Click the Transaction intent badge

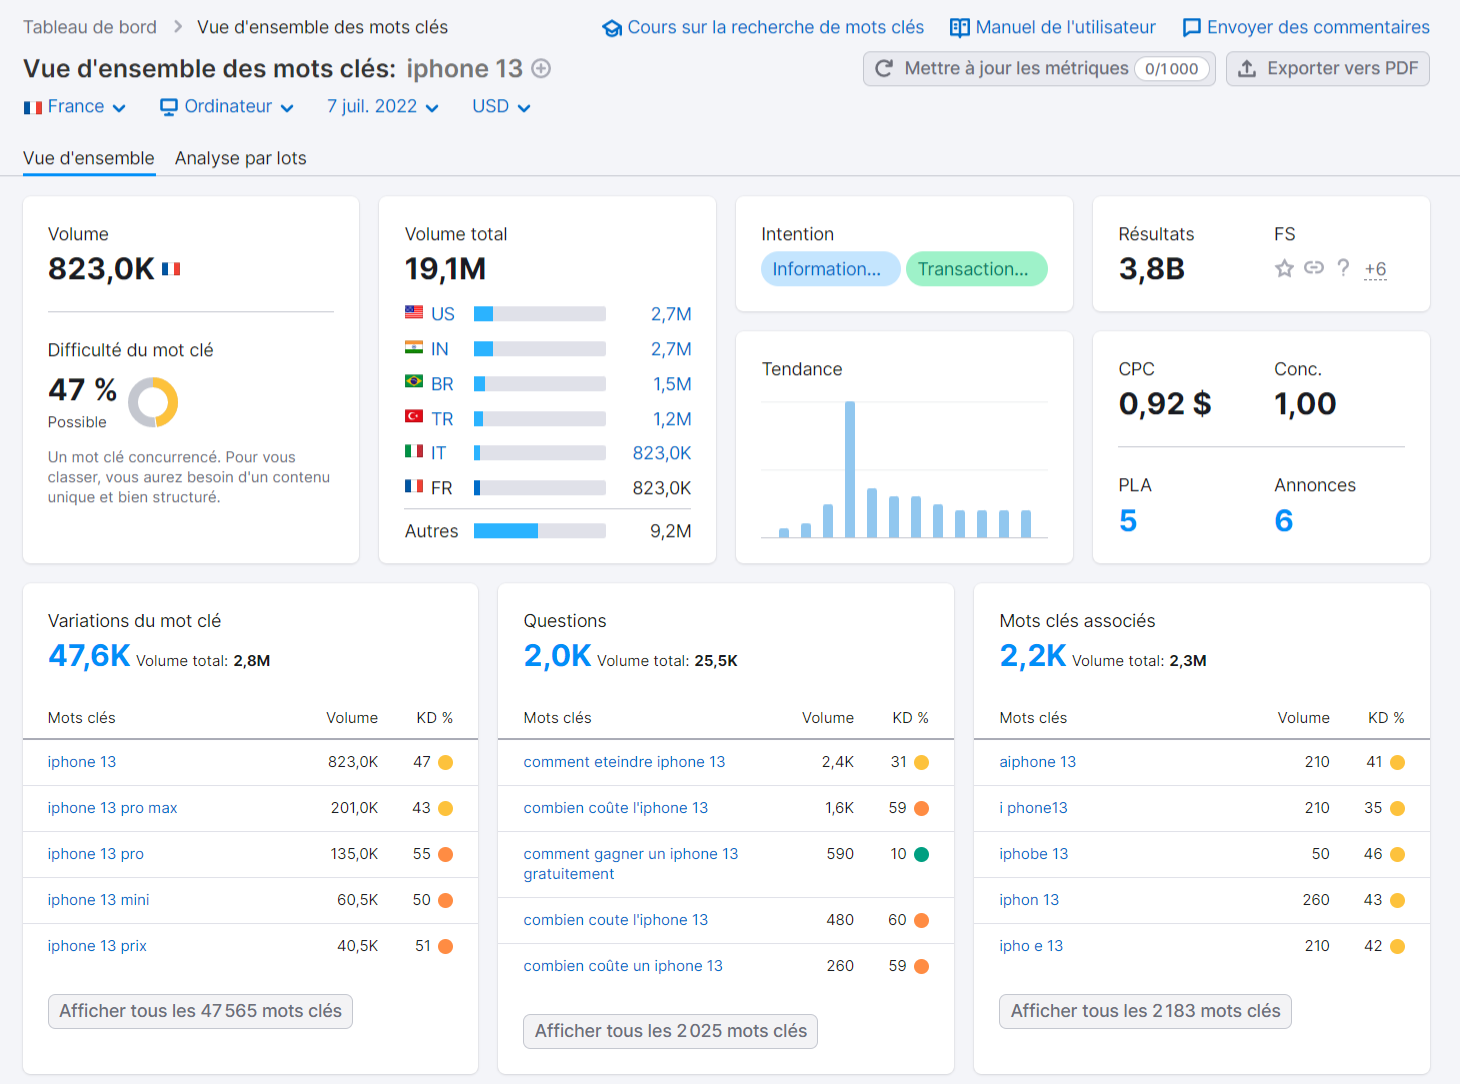coord(977,269)
